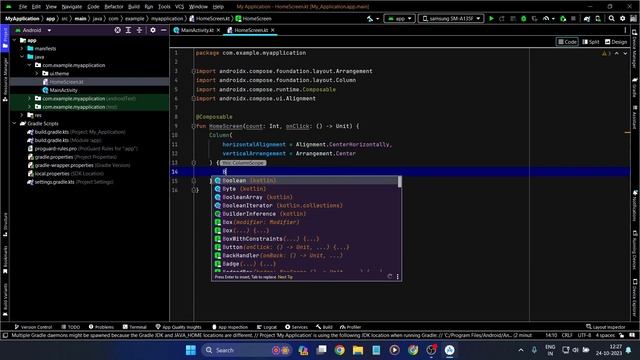Hide the Project panel with minus icon

[x=164, y=30]
